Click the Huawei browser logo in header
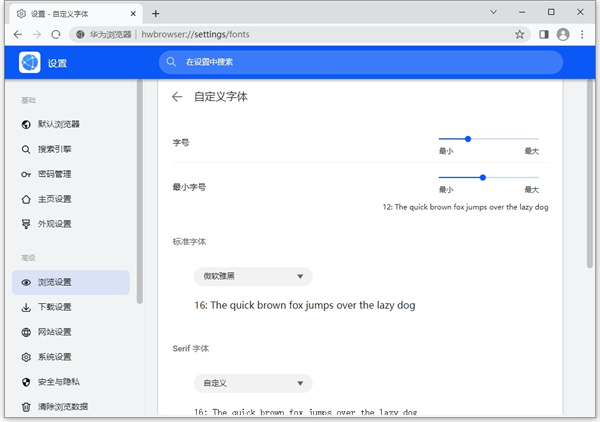This screenshot has width=600, height=422. pyautogui.click(x=29, y=62)
